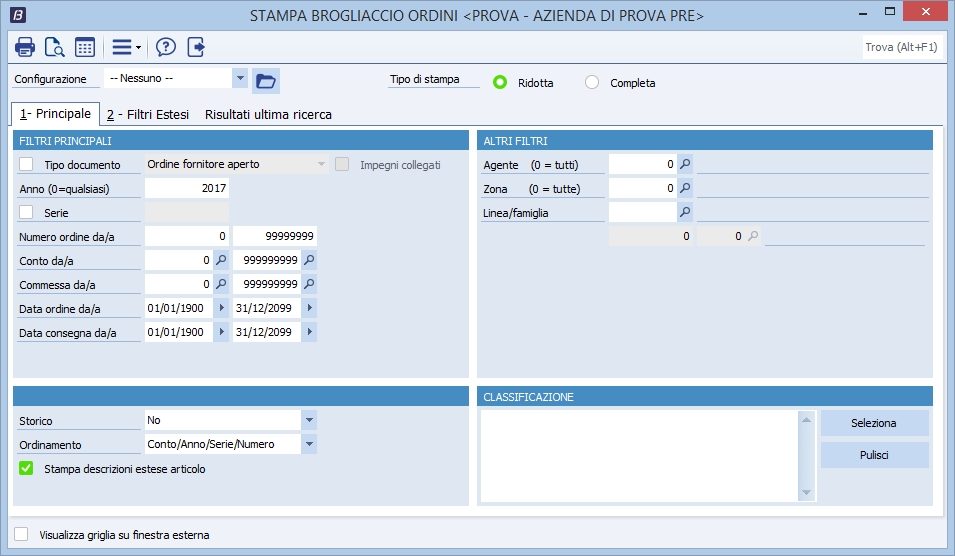This screenshot has width=955, height=556.
Task: Click the help question mark icon
Action: coord(166,47)
